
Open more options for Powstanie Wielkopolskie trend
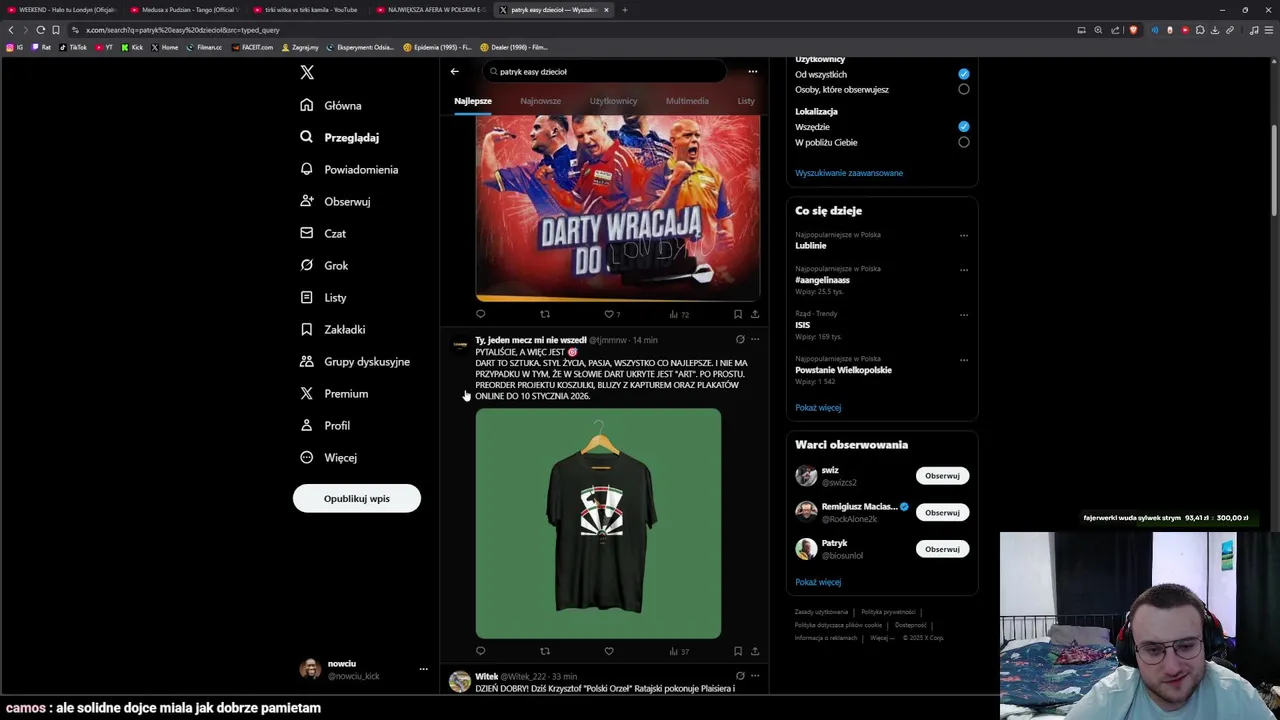[x=964, y=360]
